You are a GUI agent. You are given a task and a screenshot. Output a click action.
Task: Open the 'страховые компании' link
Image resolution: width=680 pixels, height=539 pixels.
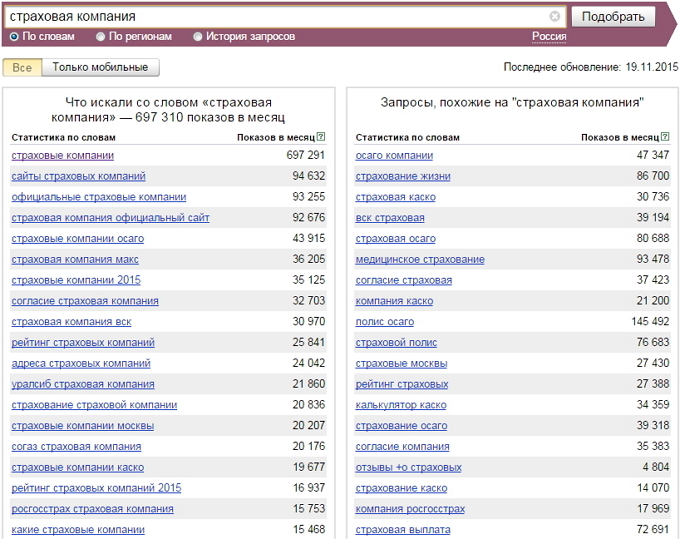63,156
